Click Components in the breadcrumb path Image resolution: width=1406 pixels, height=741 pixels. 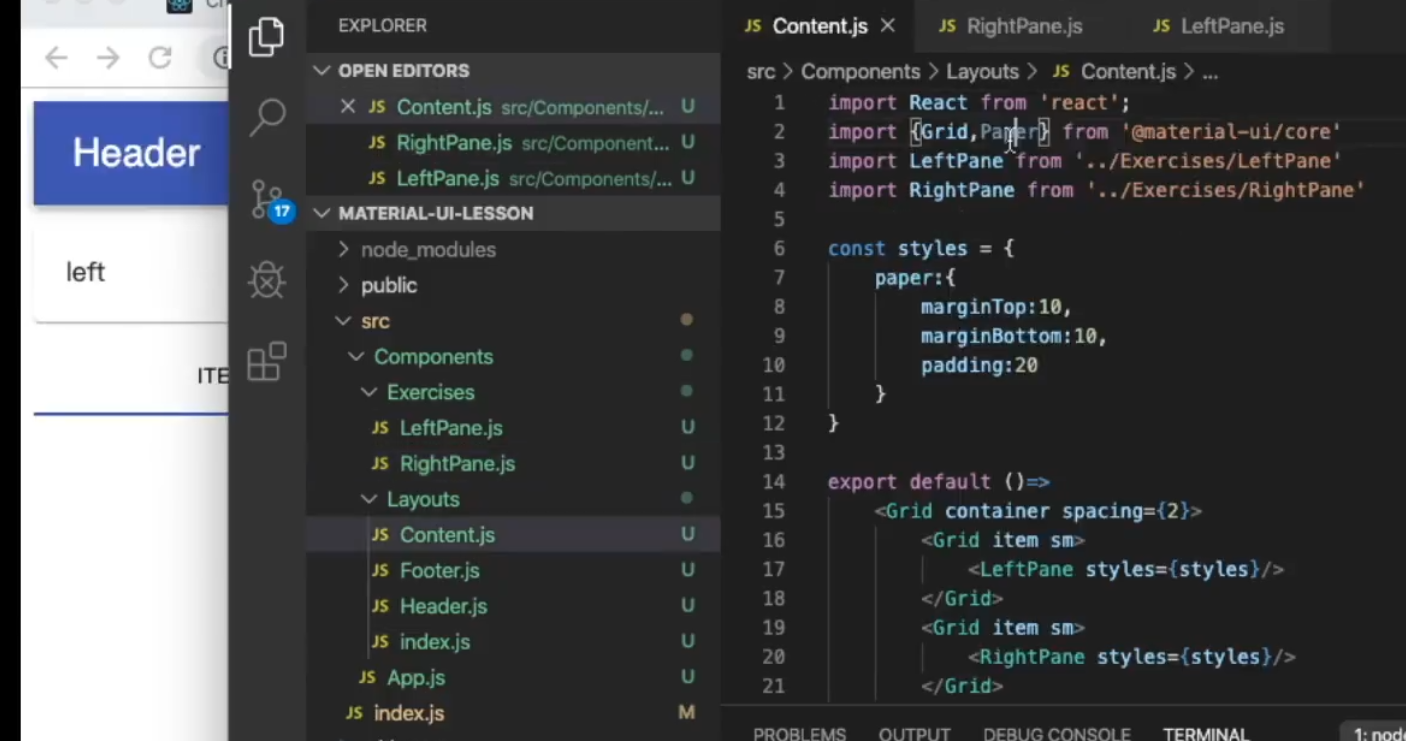(860, 71)
